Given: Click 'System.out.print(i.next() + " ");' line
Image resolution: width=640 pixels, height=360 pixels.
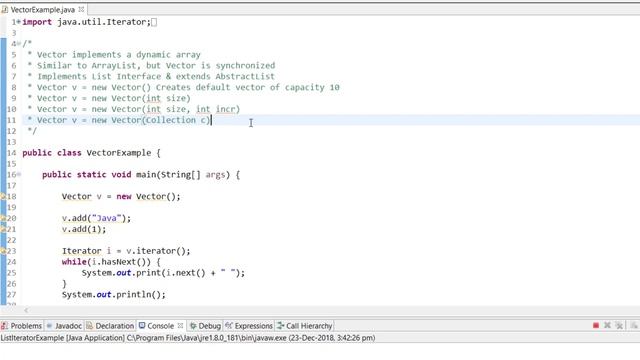Looking at the screenshot, I should [x=163, y=273].
